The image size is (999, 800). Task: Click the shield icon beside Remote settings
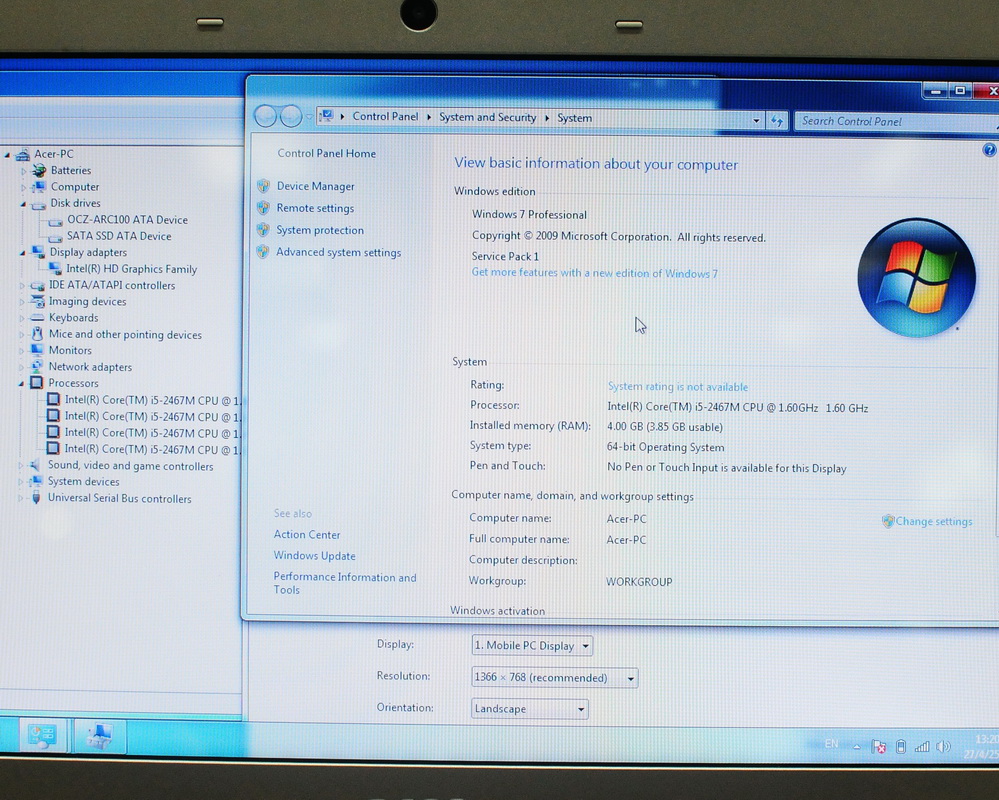[263, 208]
